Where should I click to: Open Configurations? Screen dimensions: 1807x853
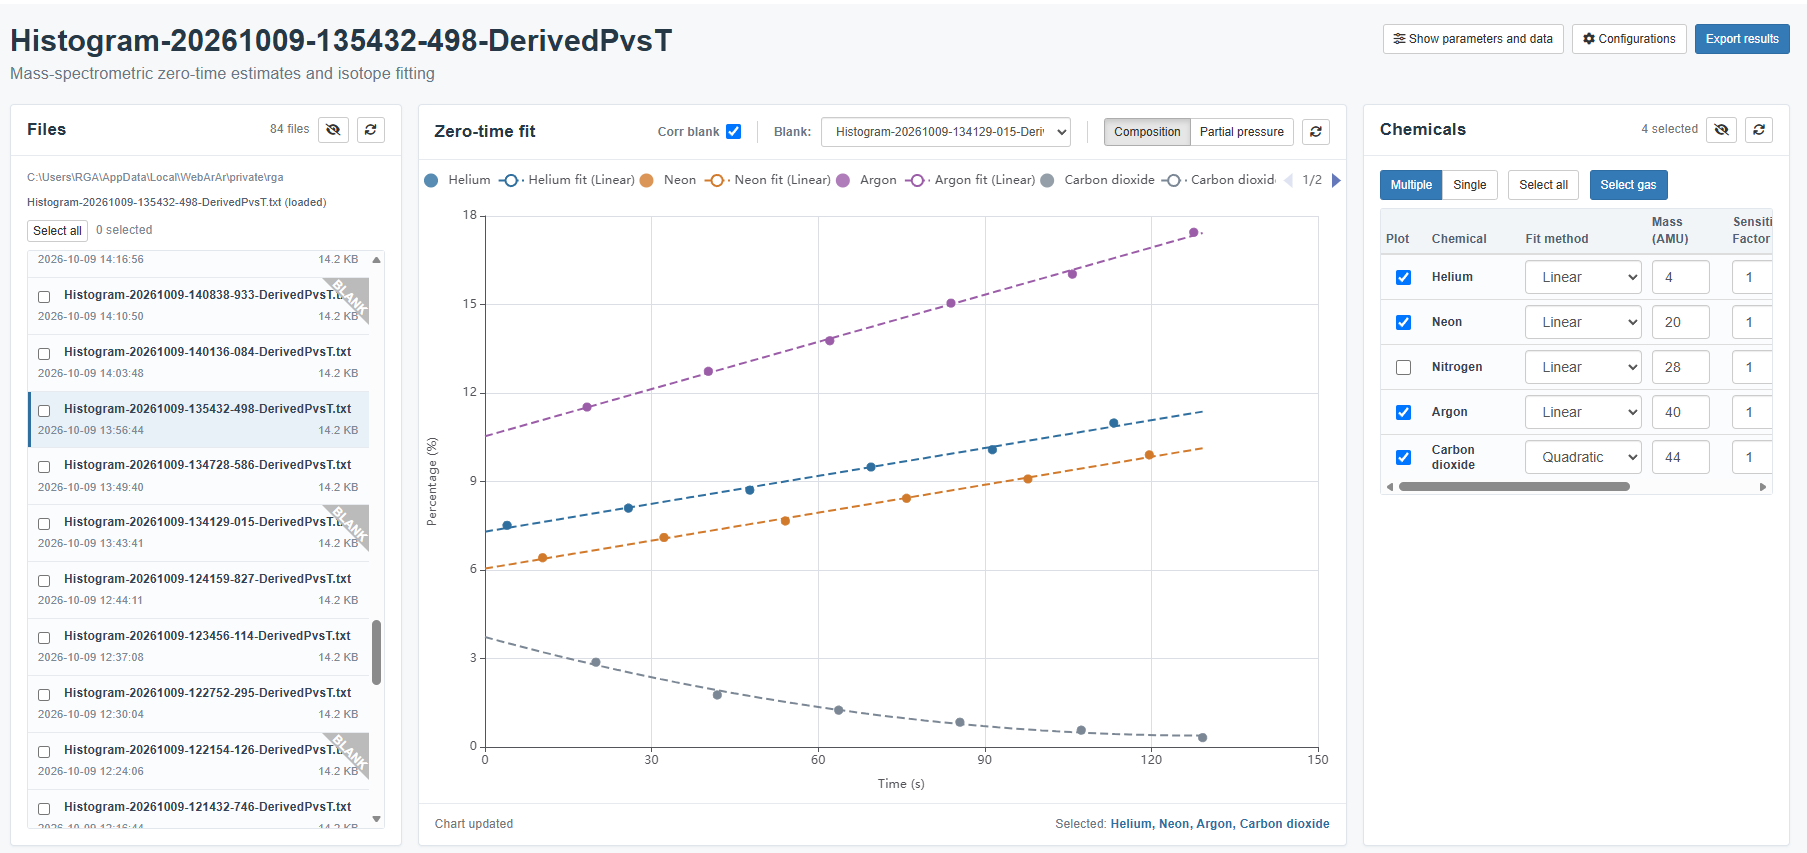pyautogui.click(x=1629, y=39)
